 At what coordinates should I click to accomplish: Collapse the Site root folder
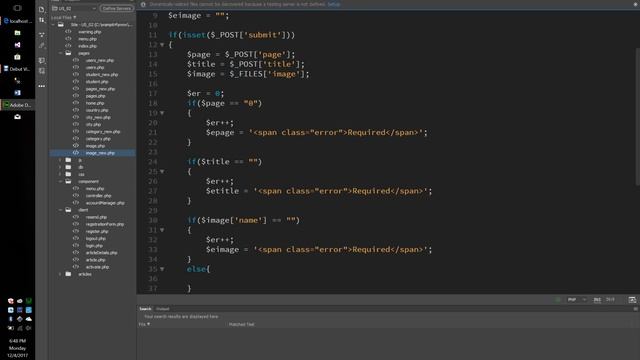click(53, 25)
